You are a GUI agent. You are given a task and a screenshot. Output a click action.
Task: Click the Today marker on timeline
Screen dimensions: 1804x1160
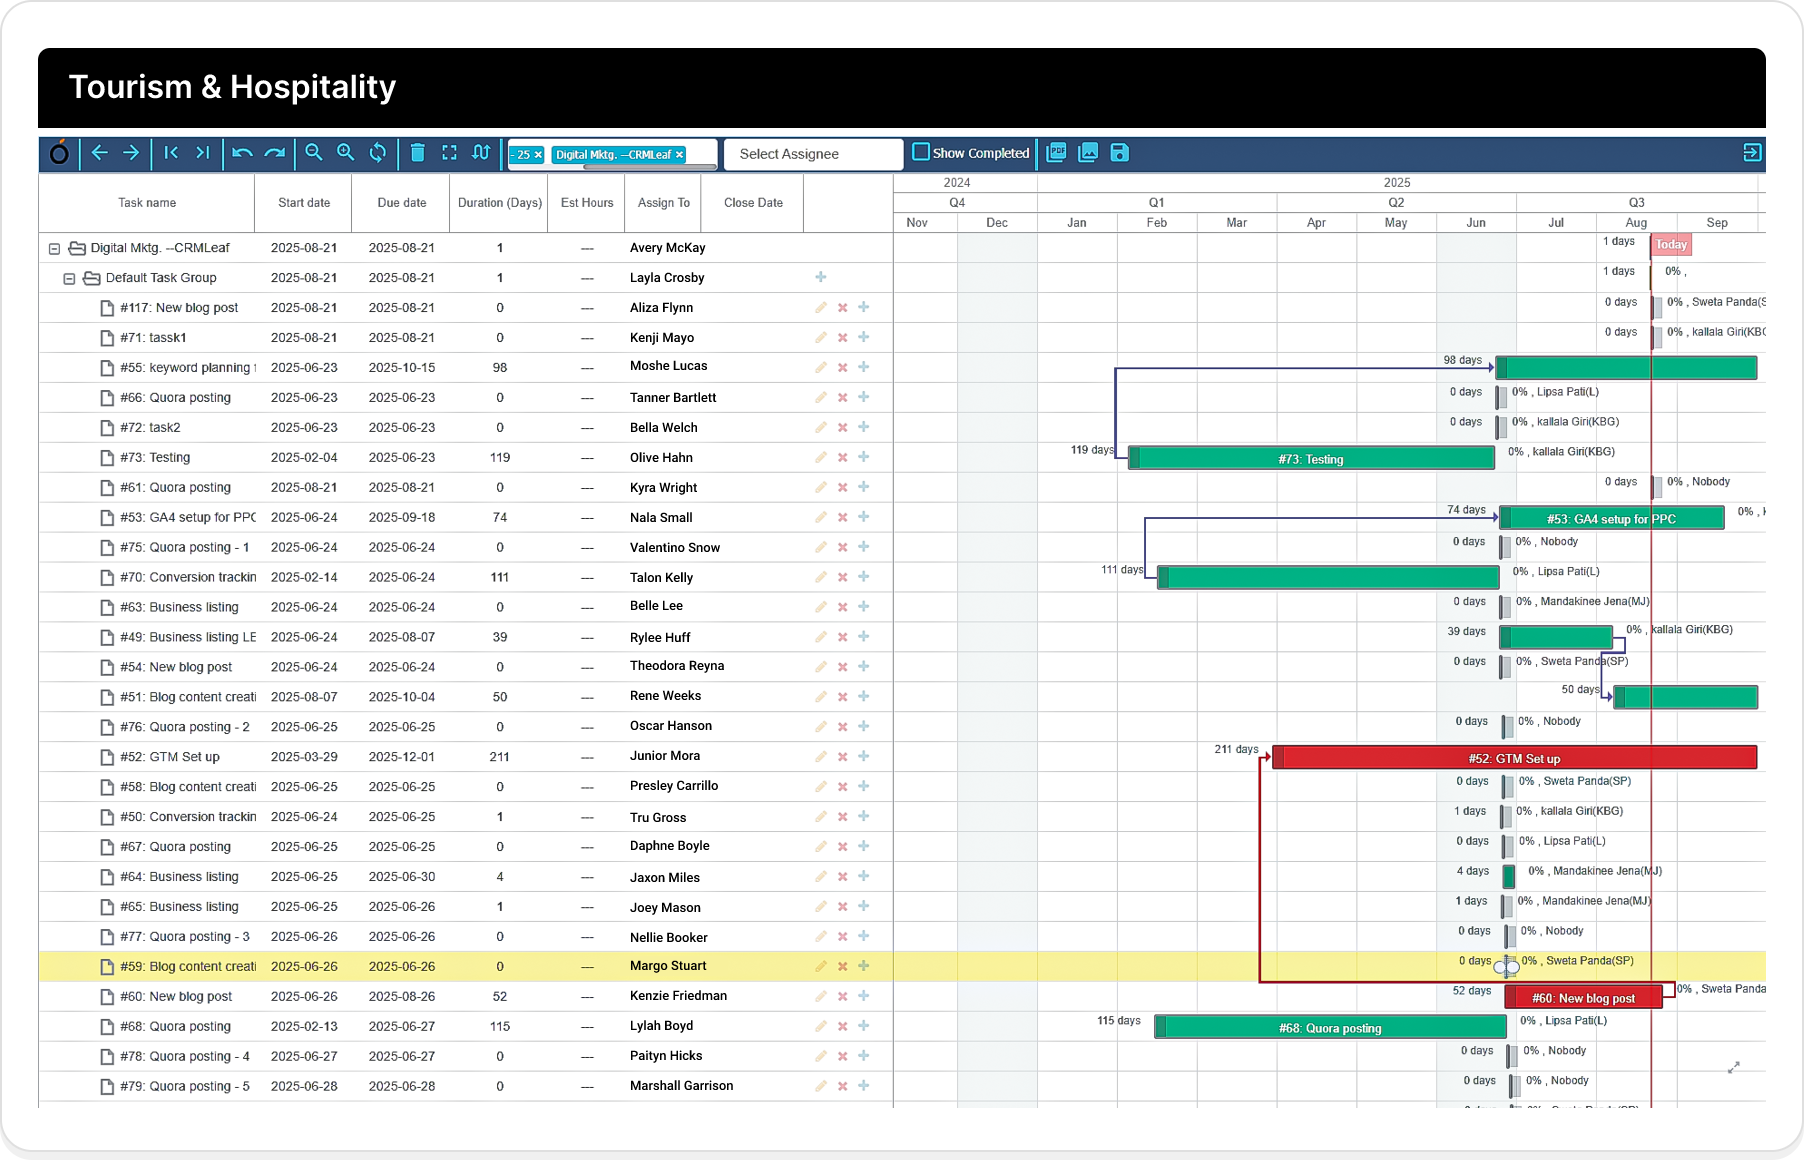[x=1671, y=245]
